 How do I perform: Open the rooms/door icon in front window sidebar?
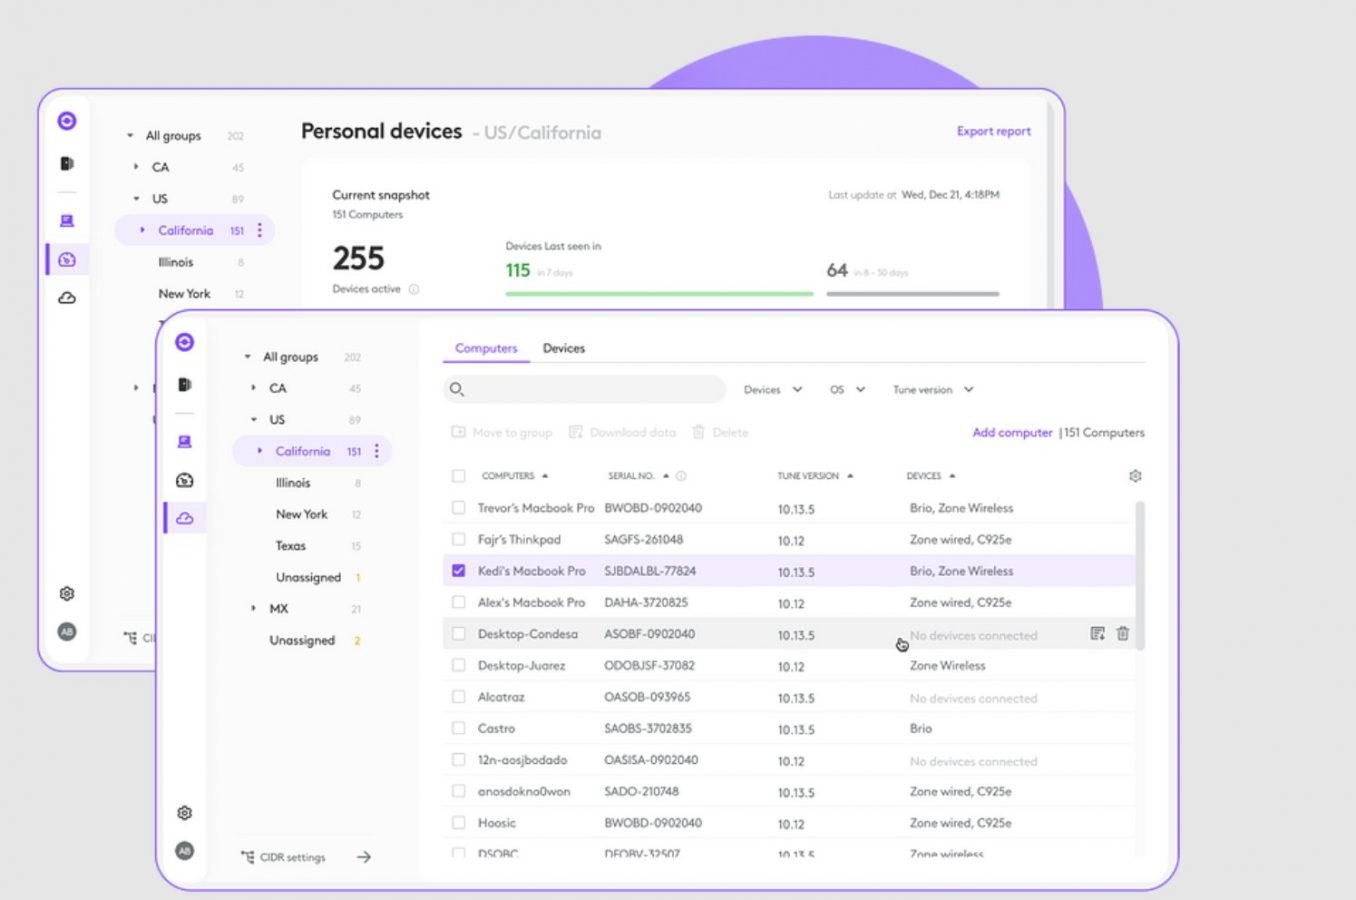tap(185, 384)
